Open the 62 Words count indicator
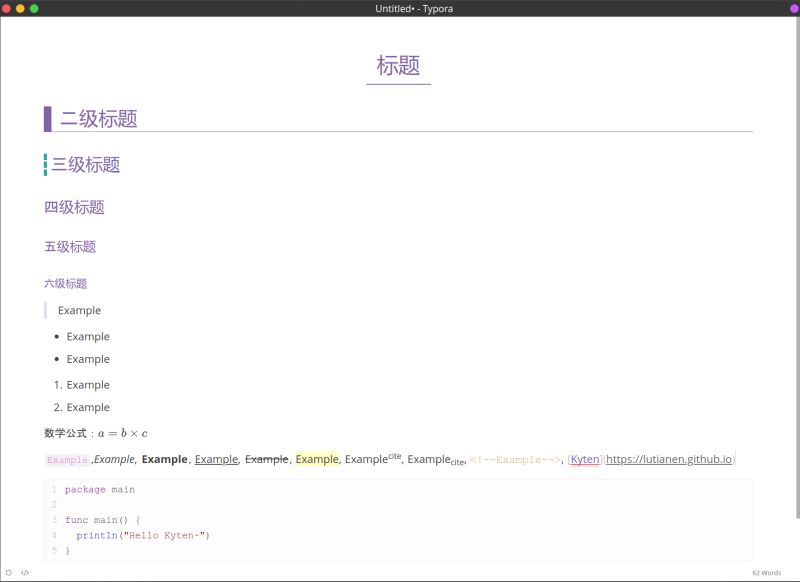The height and width of the screenshot is (582, 800). 766,573
